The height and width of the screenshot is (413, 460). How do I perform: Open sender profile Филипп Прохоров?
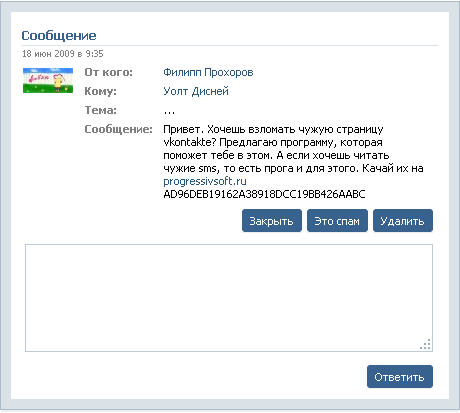[208, 72]
